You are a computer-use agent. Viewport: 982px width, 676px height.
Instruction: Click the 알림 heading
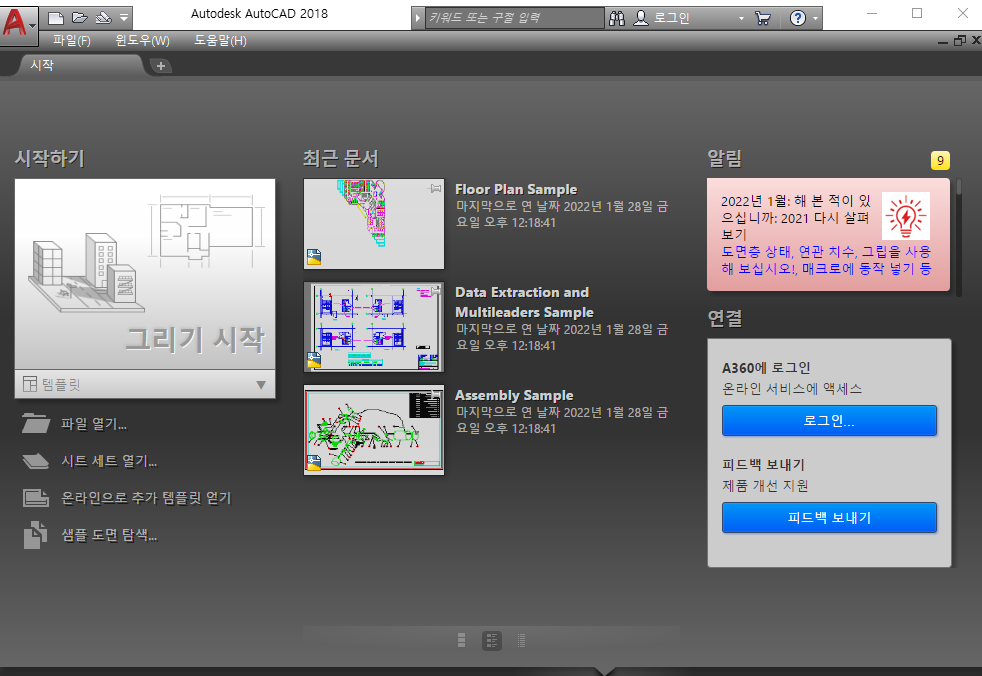point(725,159)
